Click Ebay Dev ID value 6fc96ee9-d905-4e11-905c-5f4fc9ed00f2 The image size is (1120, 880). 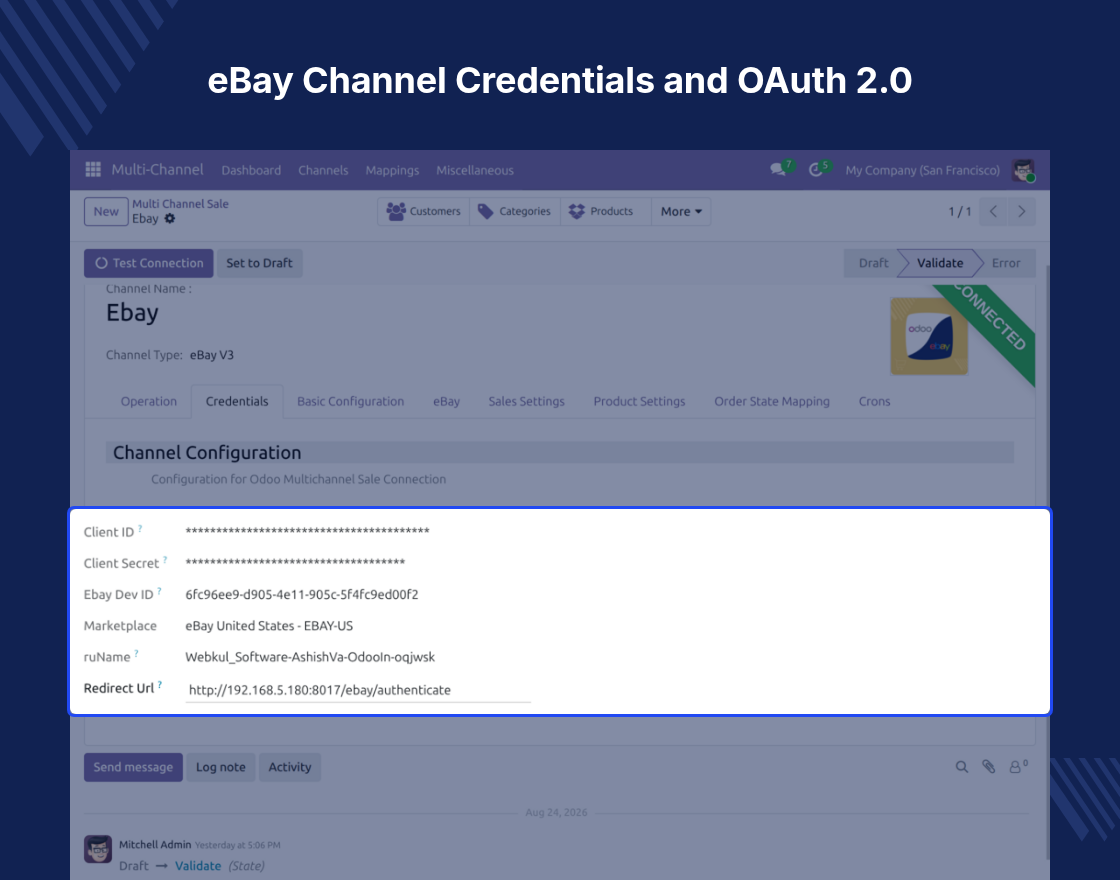click(x=301, y=594)
